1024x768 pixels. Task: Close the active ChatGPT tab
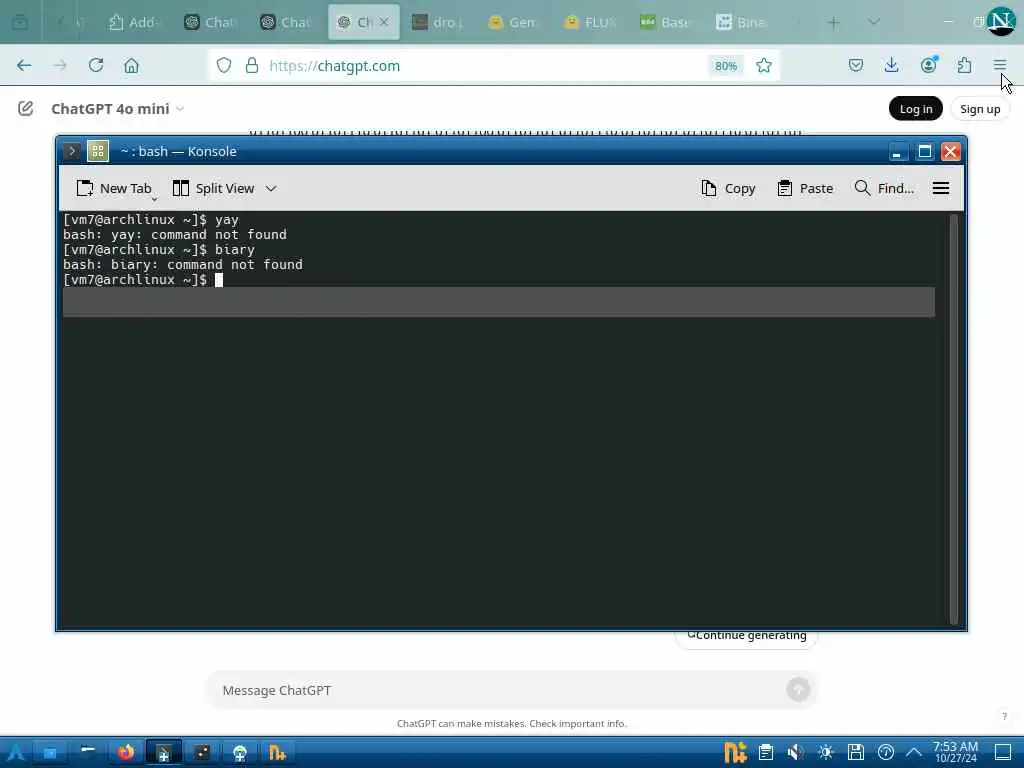(384, 22)
